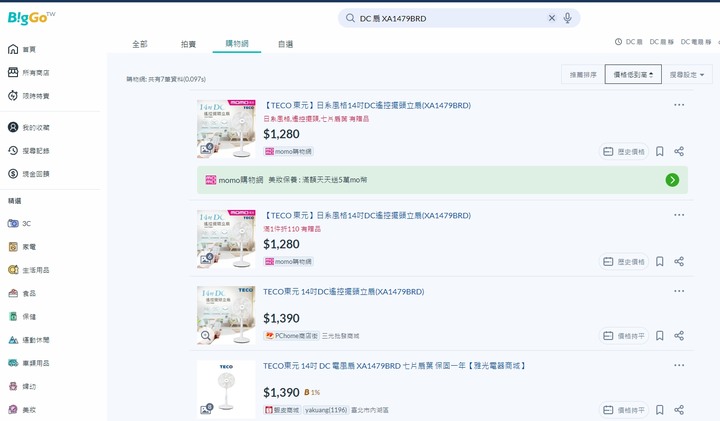This screenshot has width=720, height=421.
Task: Open 我的收藏 in the sidebar
Action: 28,127
